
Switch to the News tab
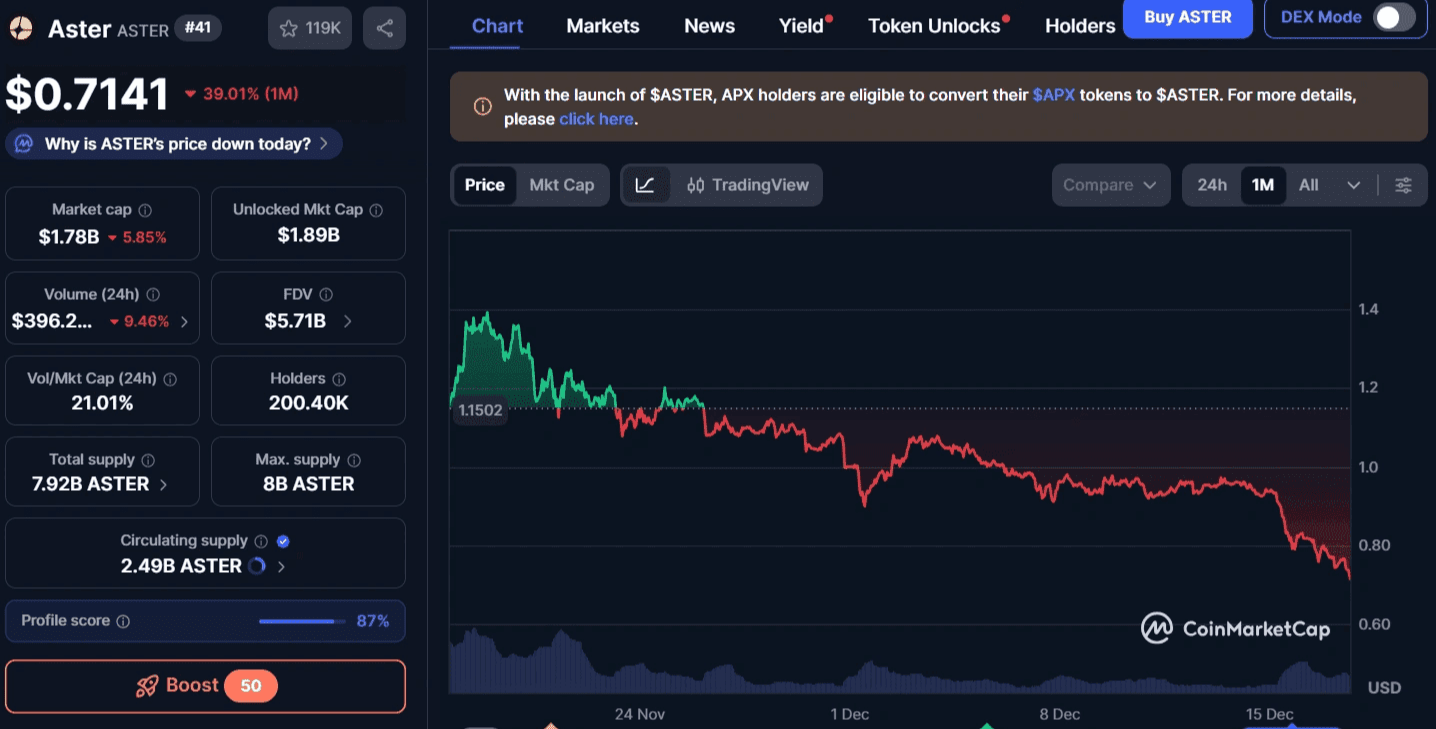click(x=709, y=26)
